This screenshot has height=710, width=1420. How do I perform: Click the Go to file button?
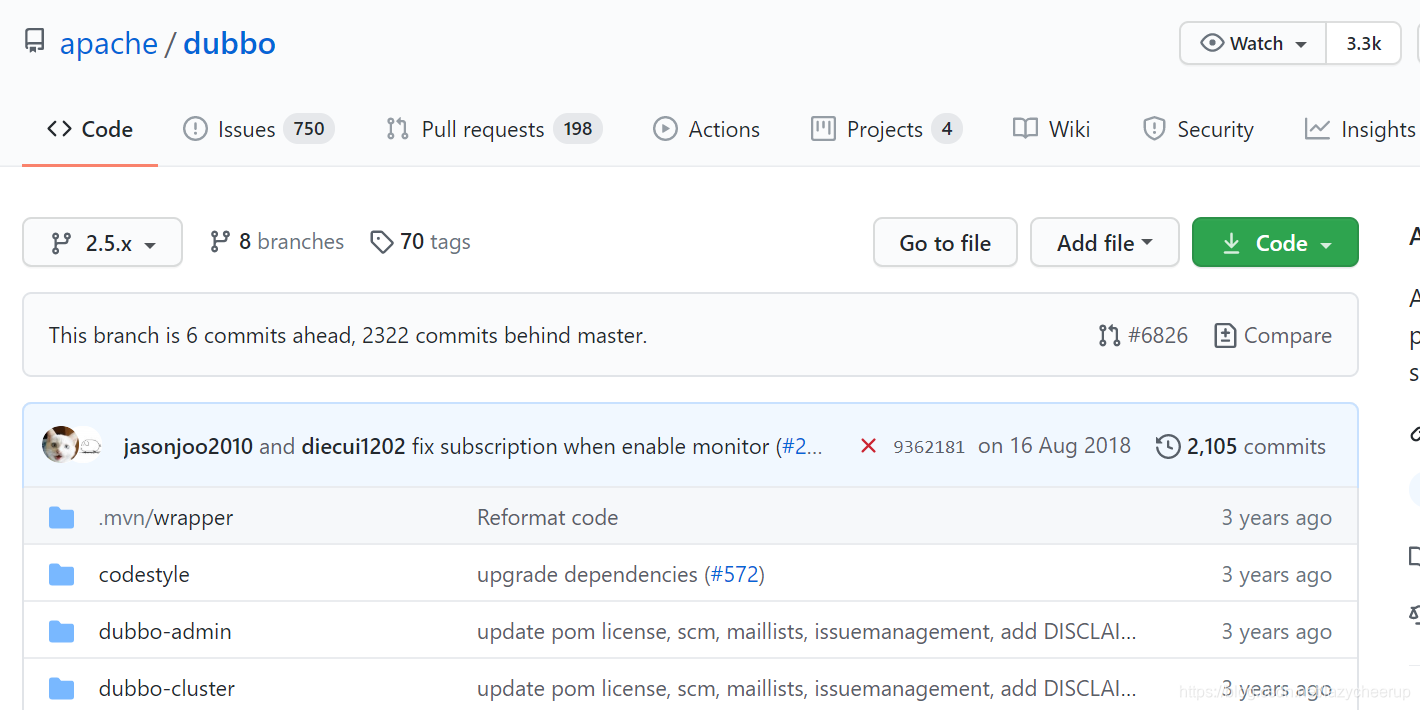(945, 242)
